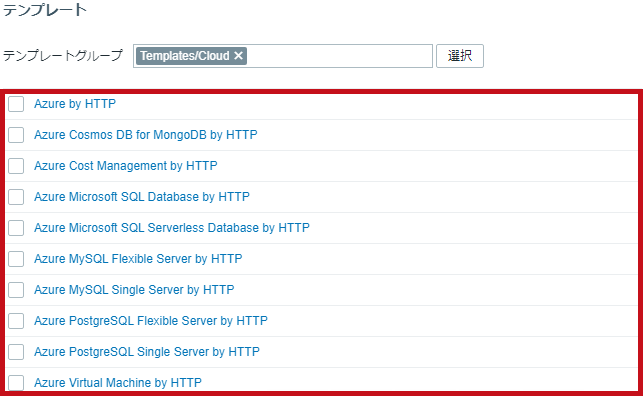The width and height of the screenshot is (644, 396).
Task: Open Azure Virtual Machine by HTTP link
Action: click(x=118, y=383)
